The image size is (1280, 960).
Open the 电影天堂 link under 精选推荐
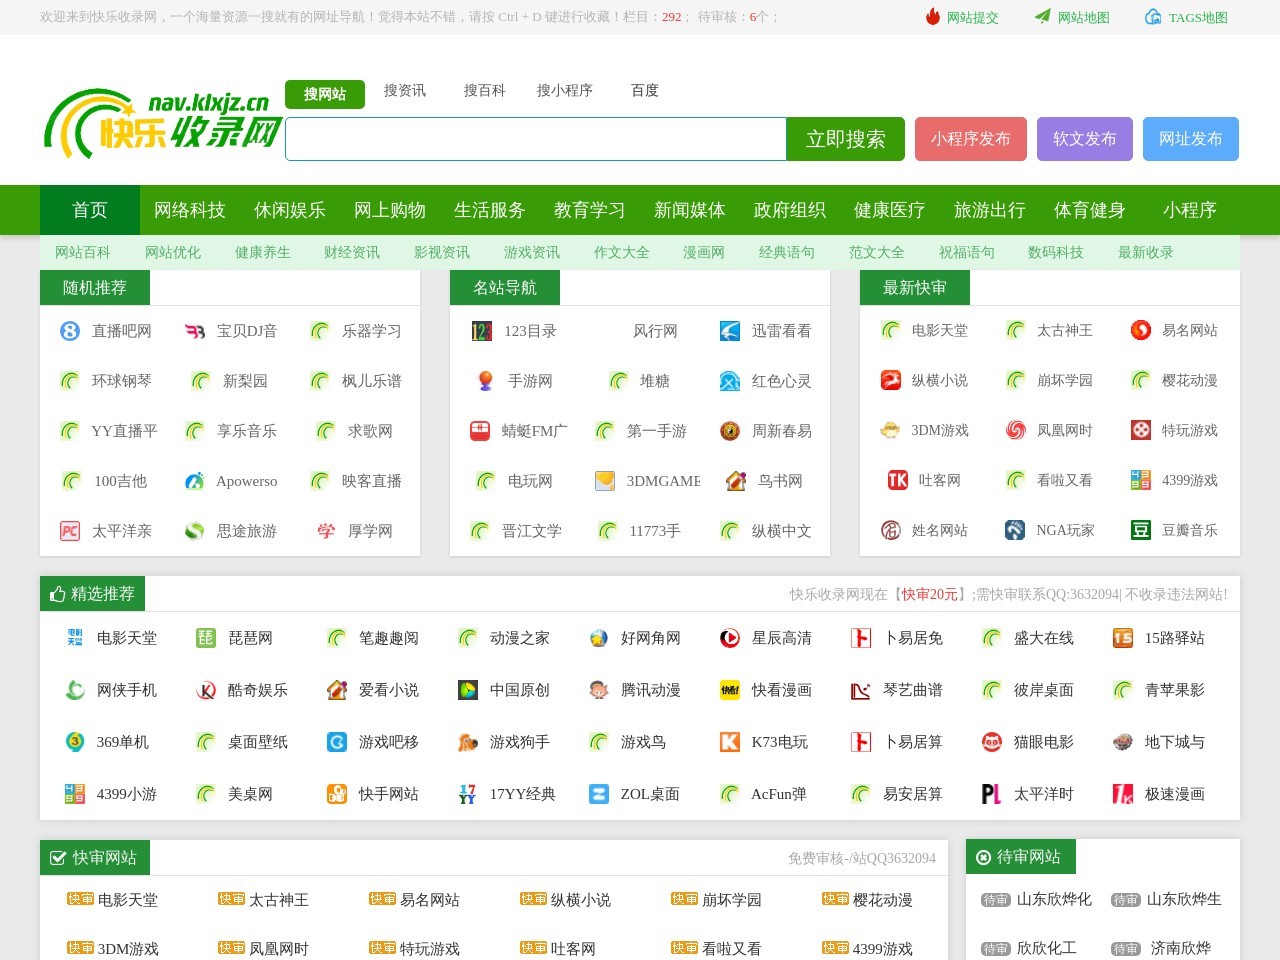[x=124, y=638]
